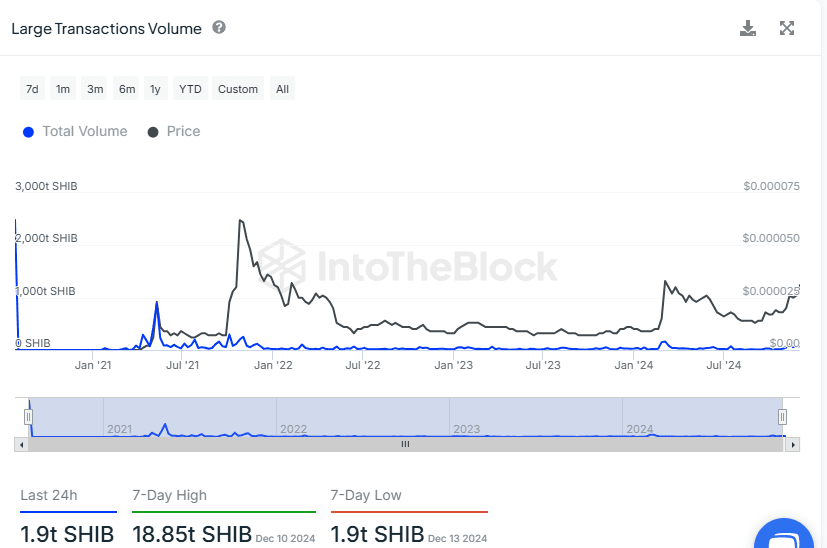Viewport: 827px width, 548px height.
Task: Click the scrollbar left arrow
Action: coord(21,445)
